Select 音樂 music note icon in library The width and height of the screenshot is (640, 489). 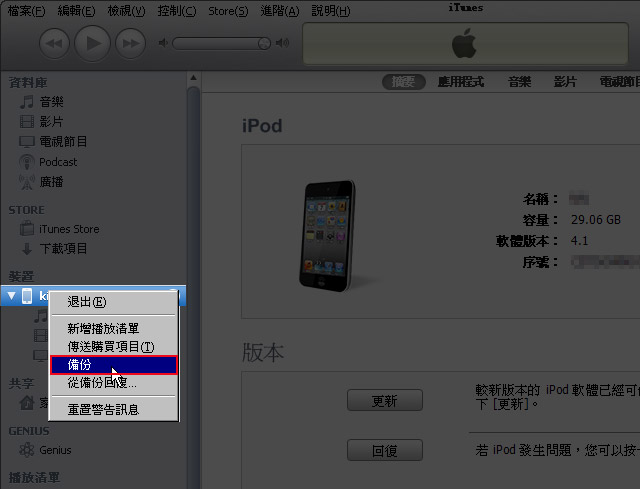27,102
